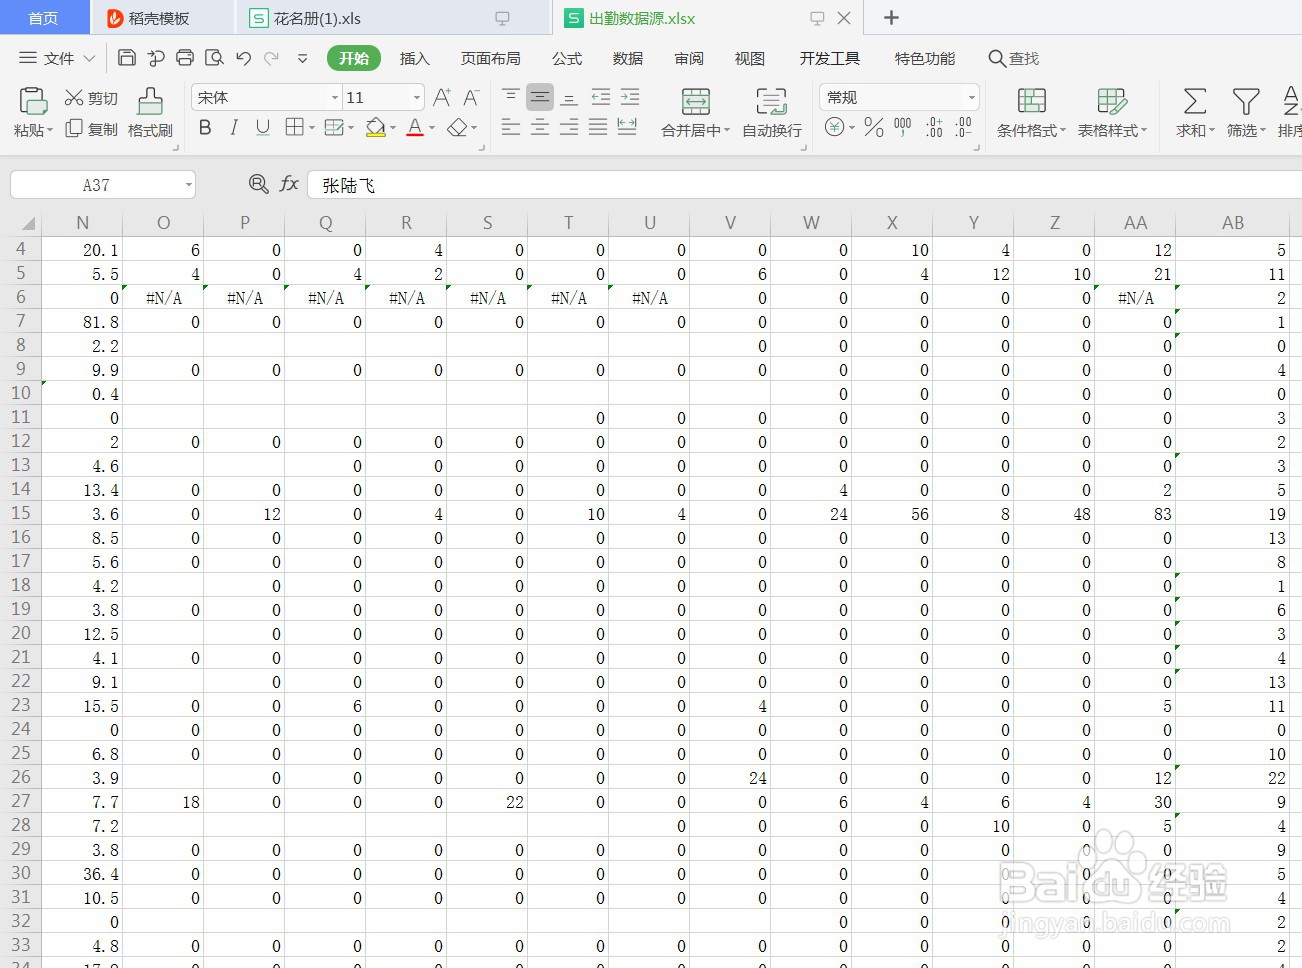Click the 条件格式 (conditional formatting) icon

click(x=1029, y=110)
